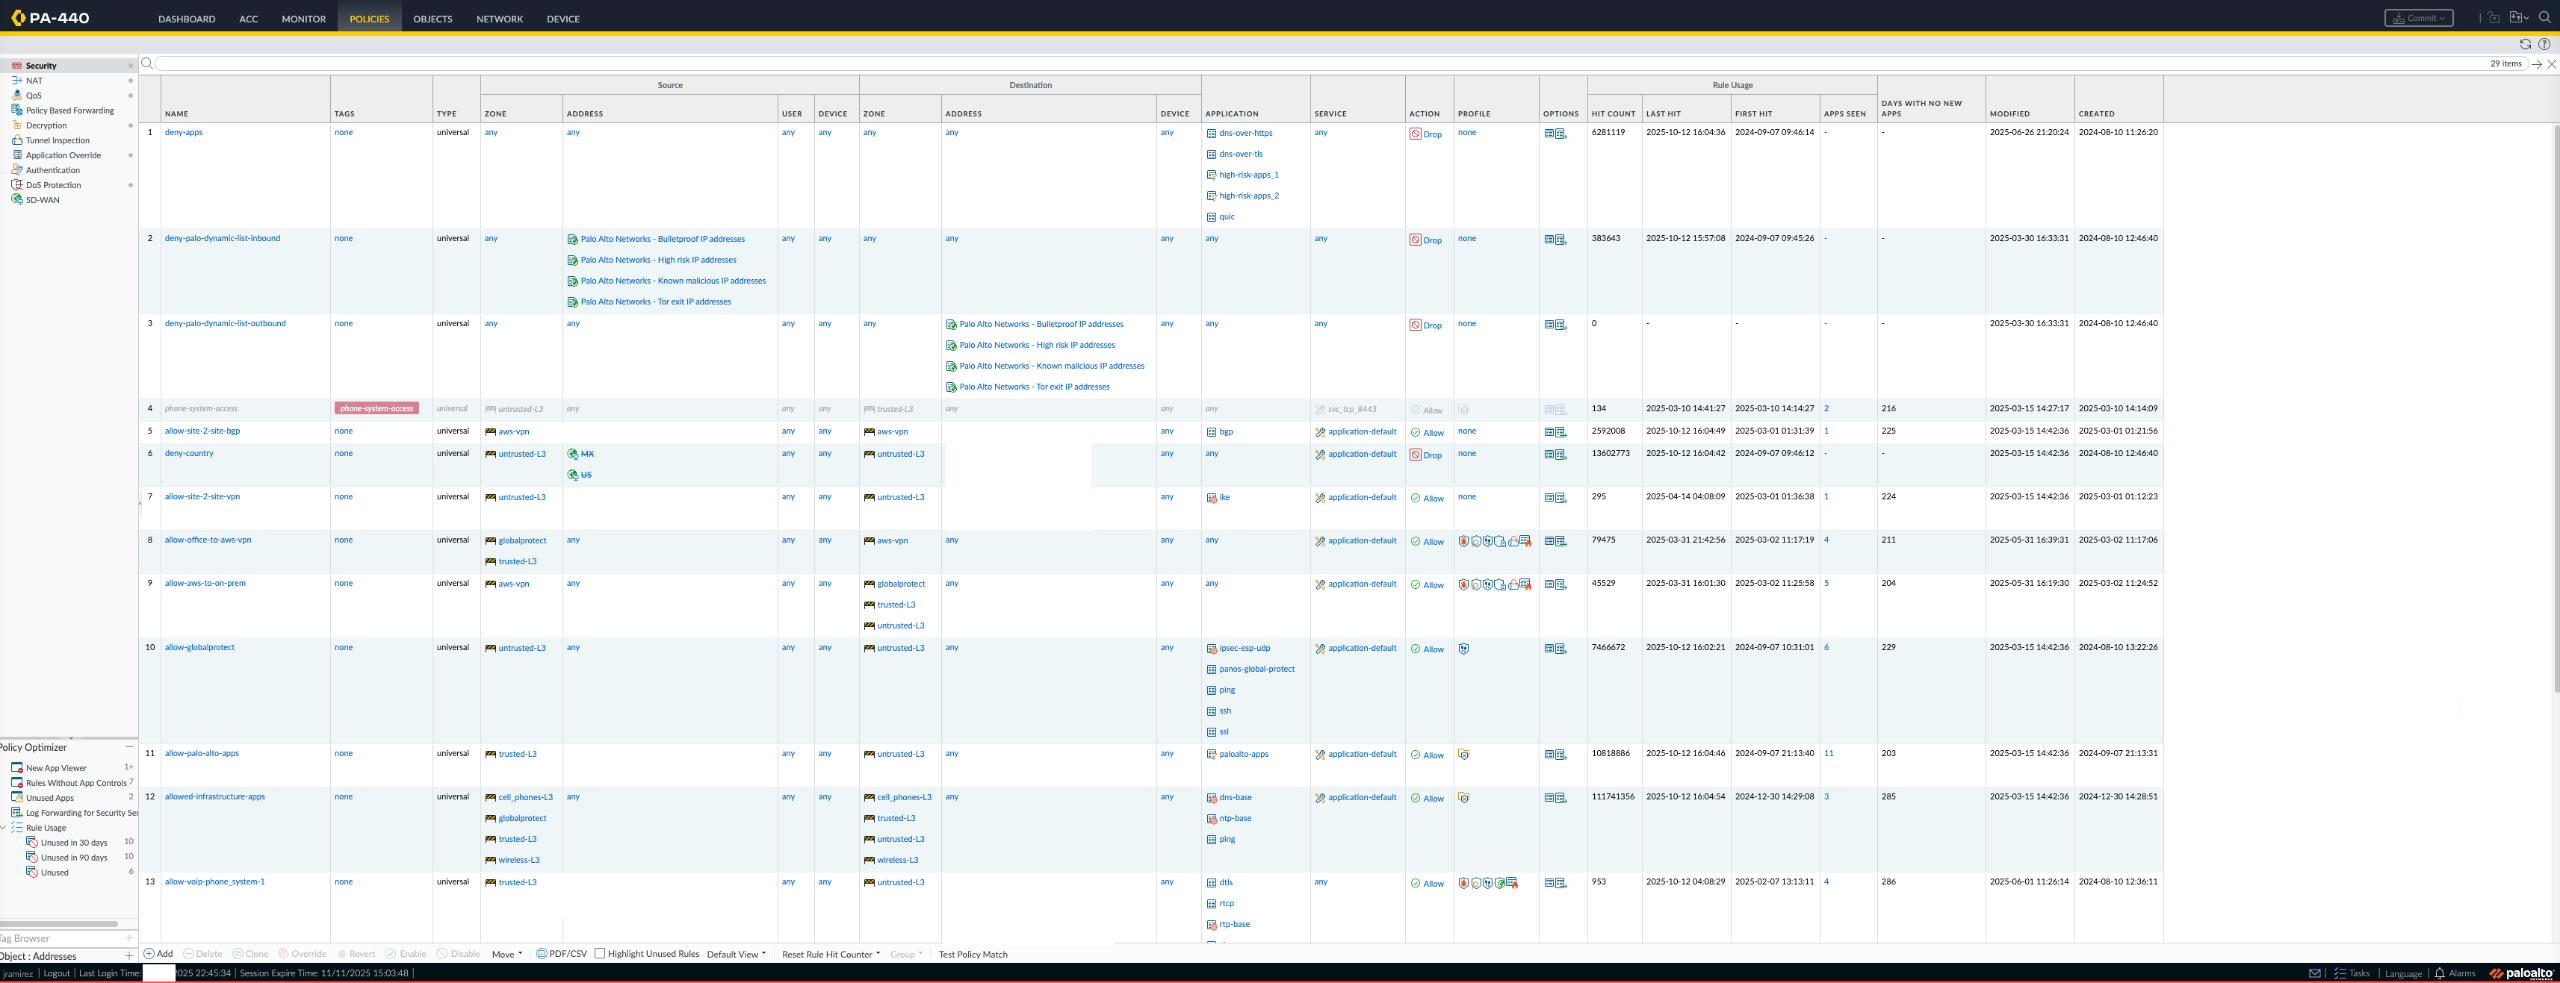Click the apply filter arrow icon
Image resolution: width=2560 pixels, height=983 pixels.
[2537, 64]
